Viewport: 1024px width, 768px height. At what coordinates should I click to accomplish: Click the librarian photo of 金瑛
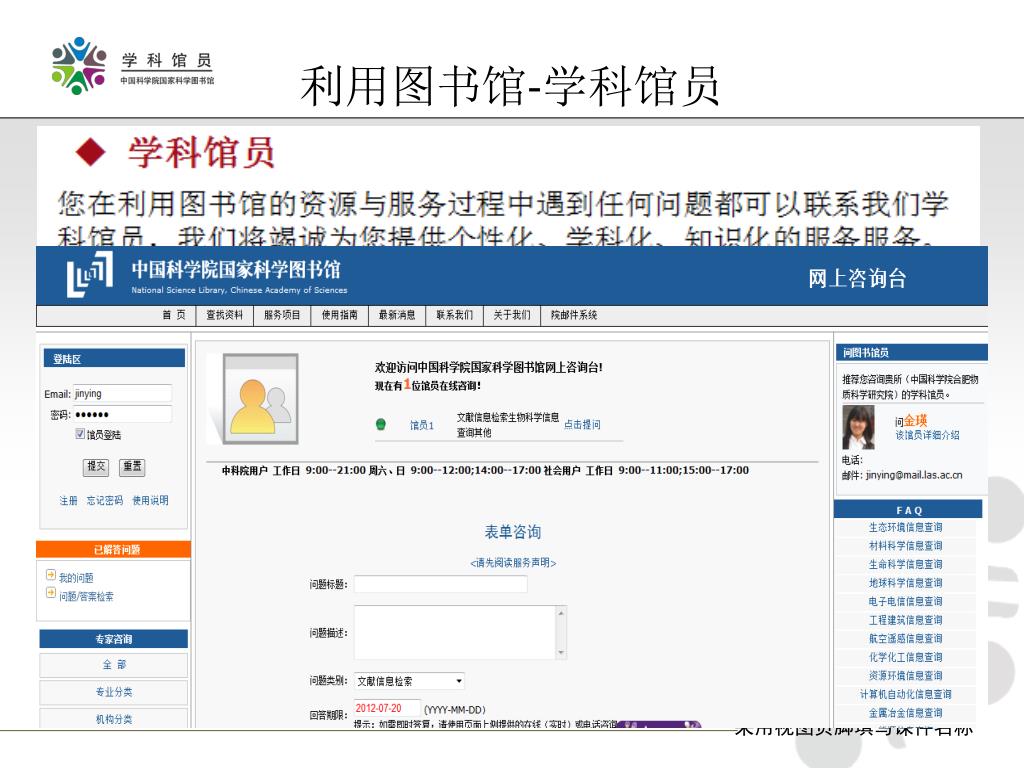click(x=858, y=427)
